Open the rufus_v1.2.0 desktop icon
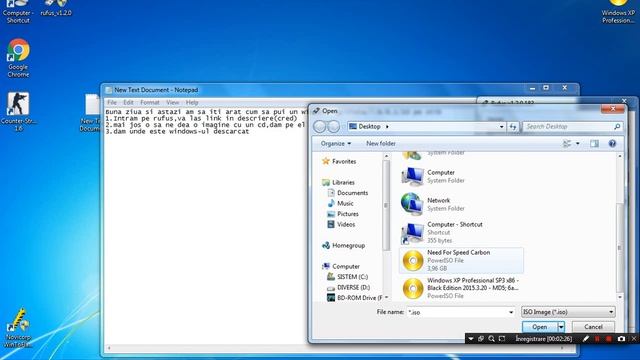Screen dimensions: 640x360 pos(56,8)
